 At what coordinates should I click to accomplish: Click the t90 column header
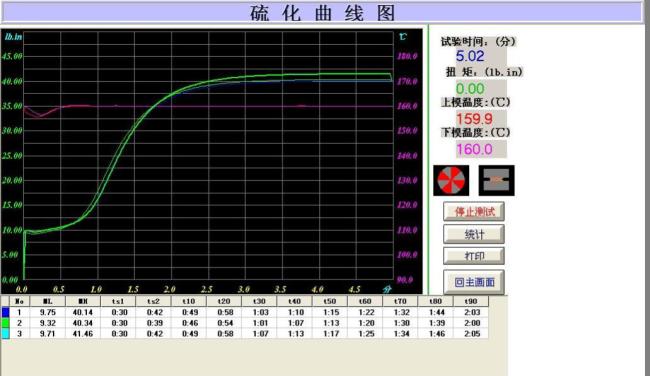pos(471,301)
